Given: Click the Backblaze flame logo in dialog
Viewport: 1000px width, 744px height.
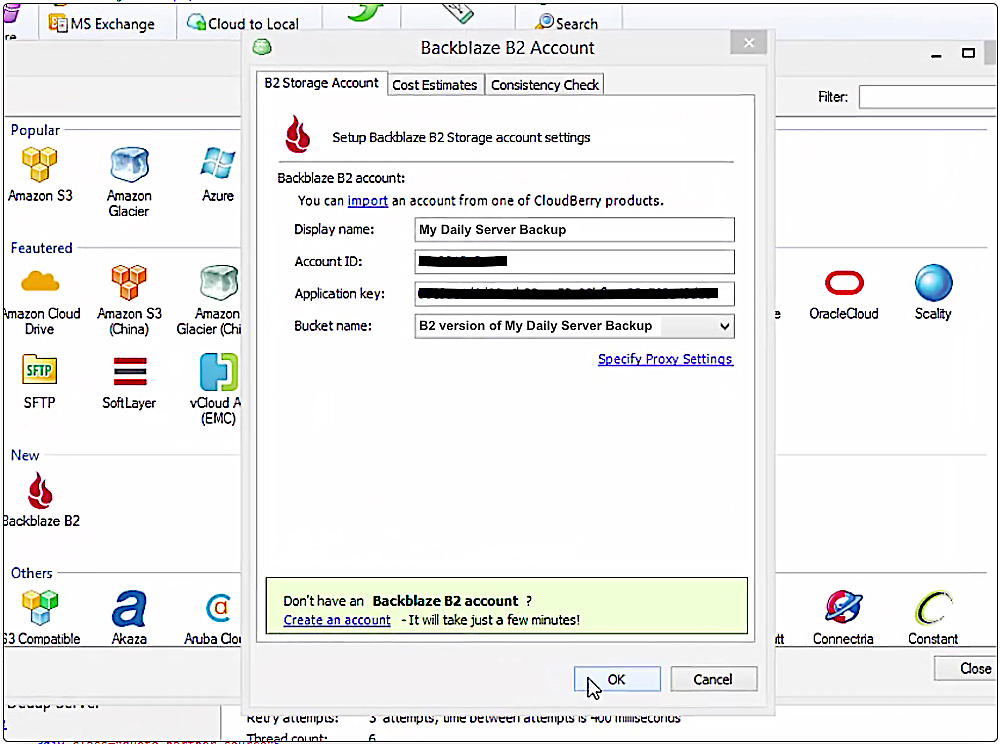Looking at the screenshot, I should [x=297, y=135].
